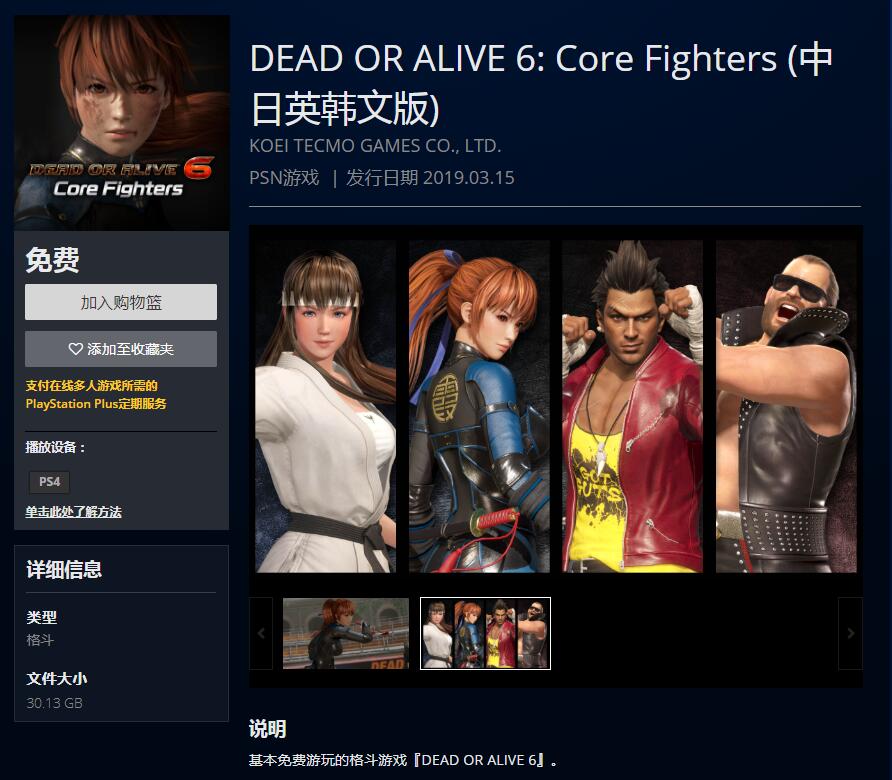Select the PS4 device badge
The image size is (892, 780).
(49, 482)
